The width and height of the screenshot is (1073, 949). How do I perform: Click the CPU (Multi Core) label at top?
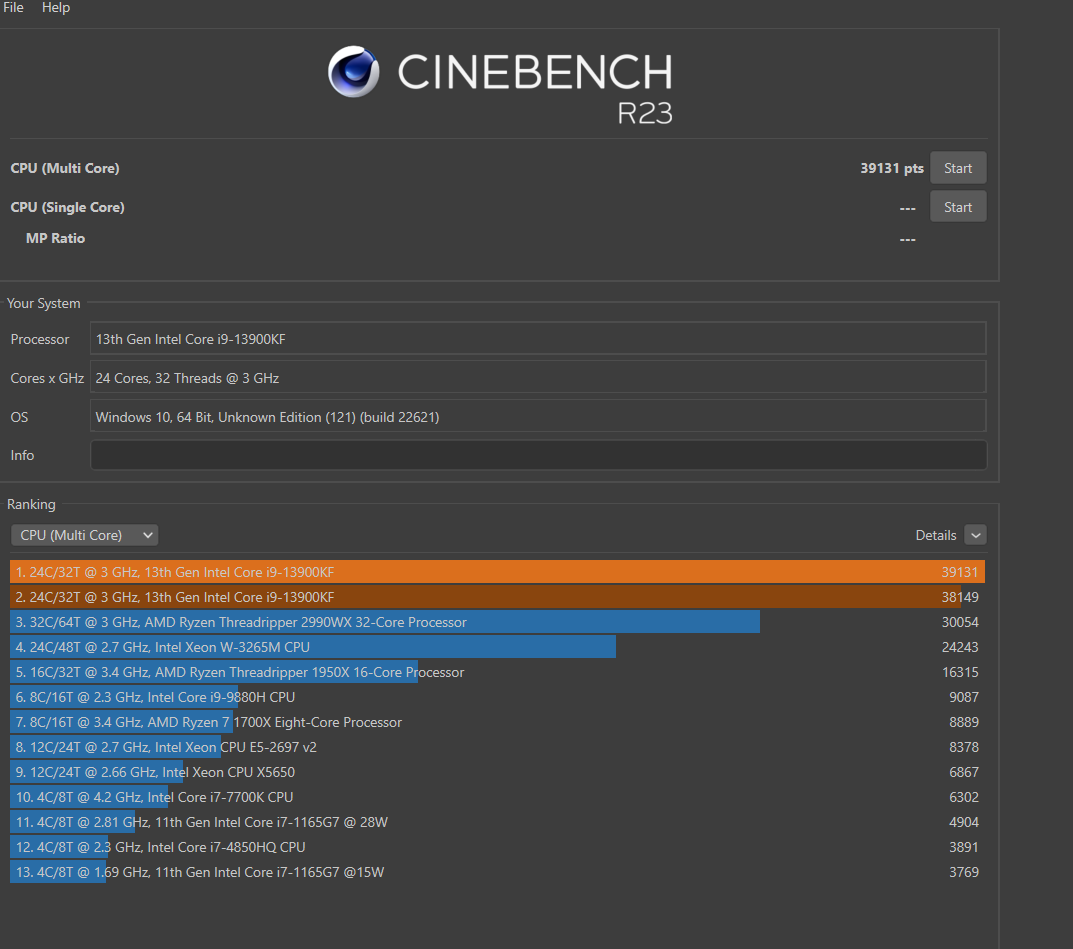pos(65,168)
